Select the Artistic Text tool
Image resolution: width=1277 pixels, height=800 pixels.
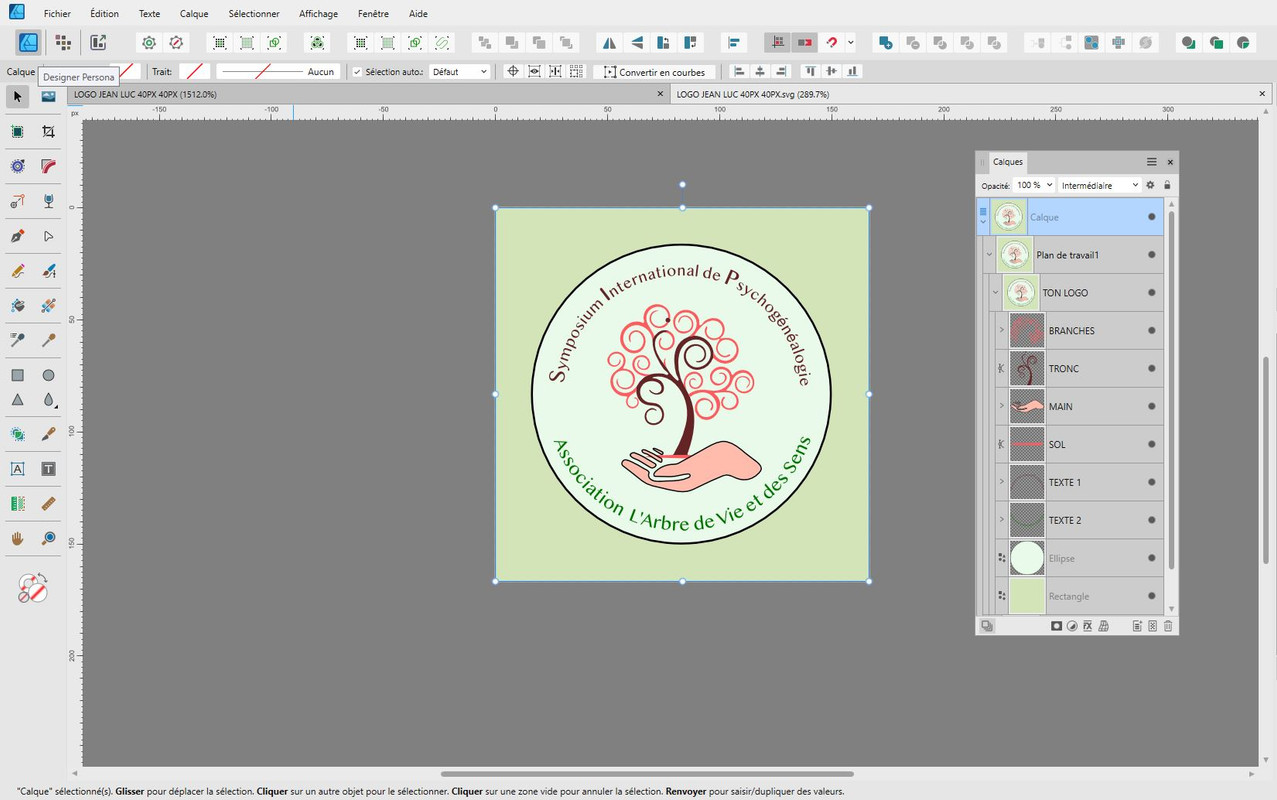pyautogui.click(x=17, y=469)
